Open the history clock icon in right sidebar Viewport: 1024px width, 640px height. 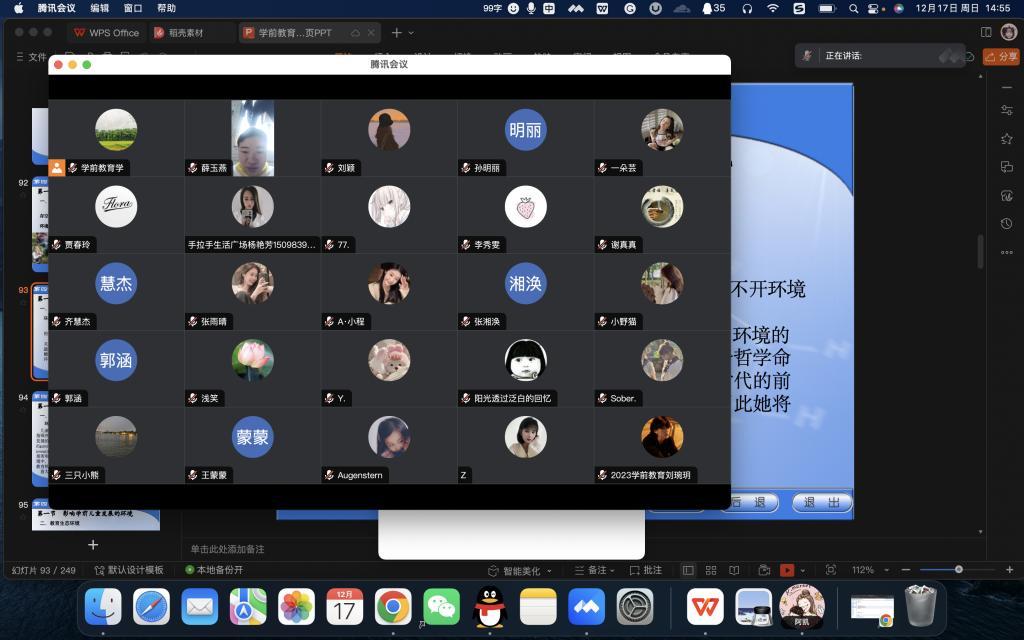point(1006,223)
